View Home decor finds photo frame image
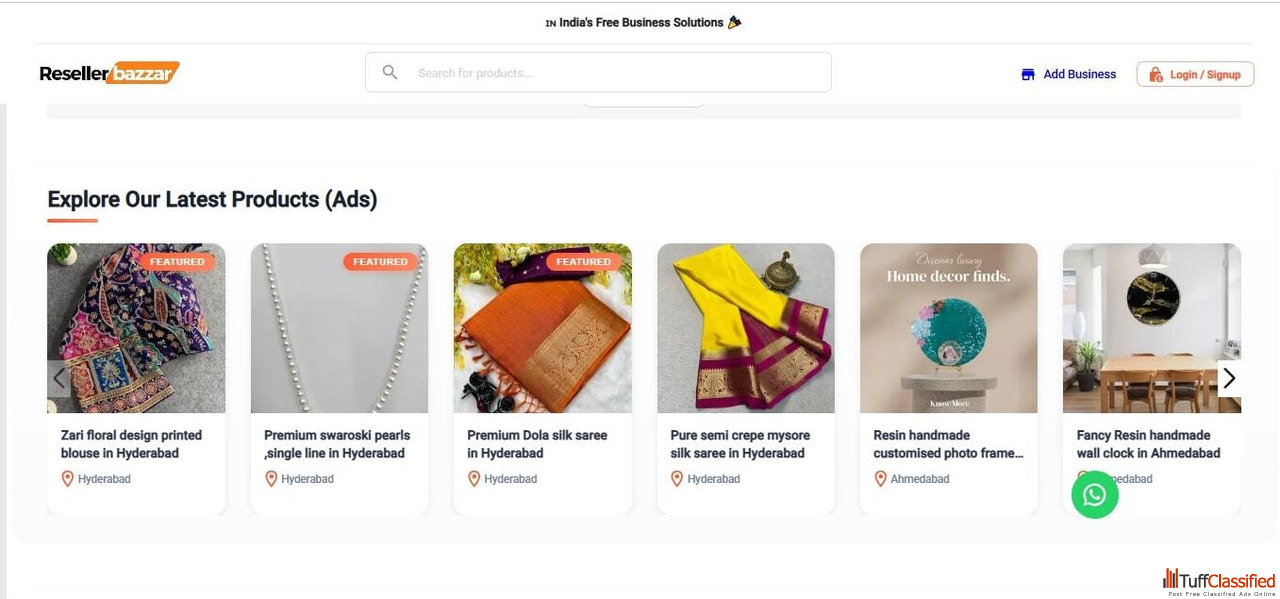1280x599 pixels. tap(948, 328)
